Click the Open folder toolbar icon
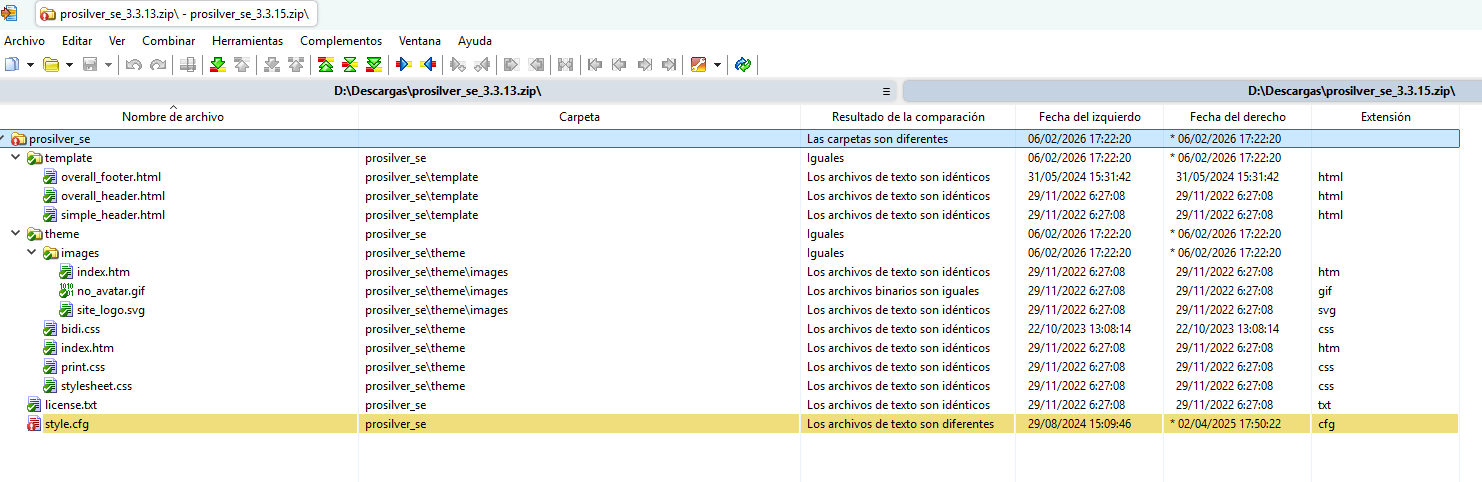Screen dimensions: 1482x482 tap(50, 65)
